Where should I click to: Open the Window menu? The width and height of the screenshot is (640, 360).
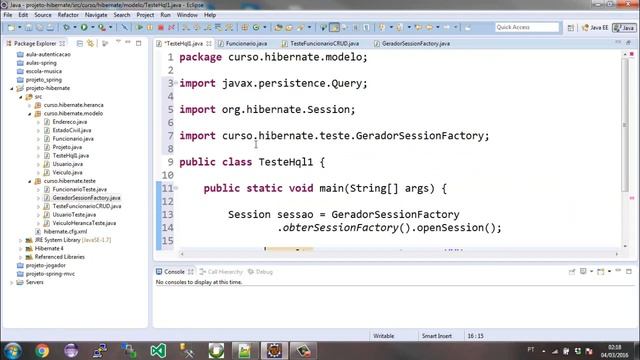coord(187,15)
